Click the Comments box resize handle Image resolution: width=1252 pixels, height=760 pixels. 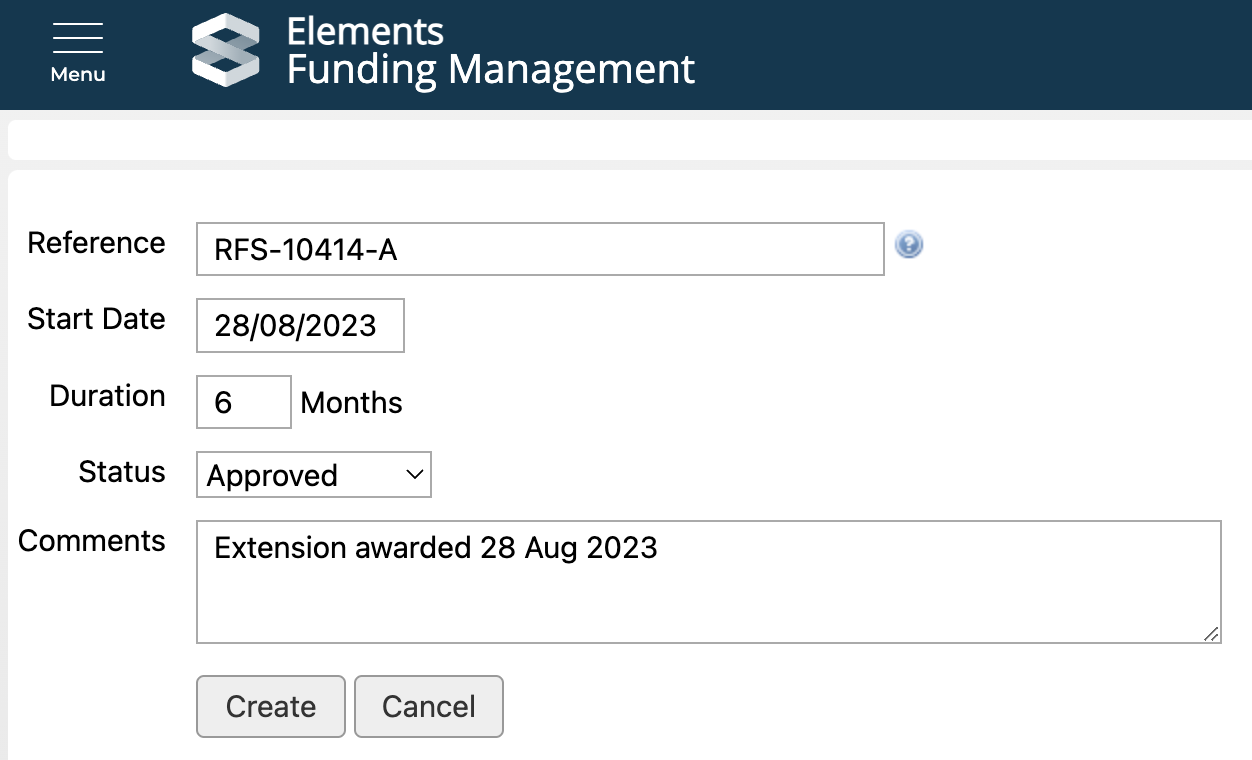1211,633
